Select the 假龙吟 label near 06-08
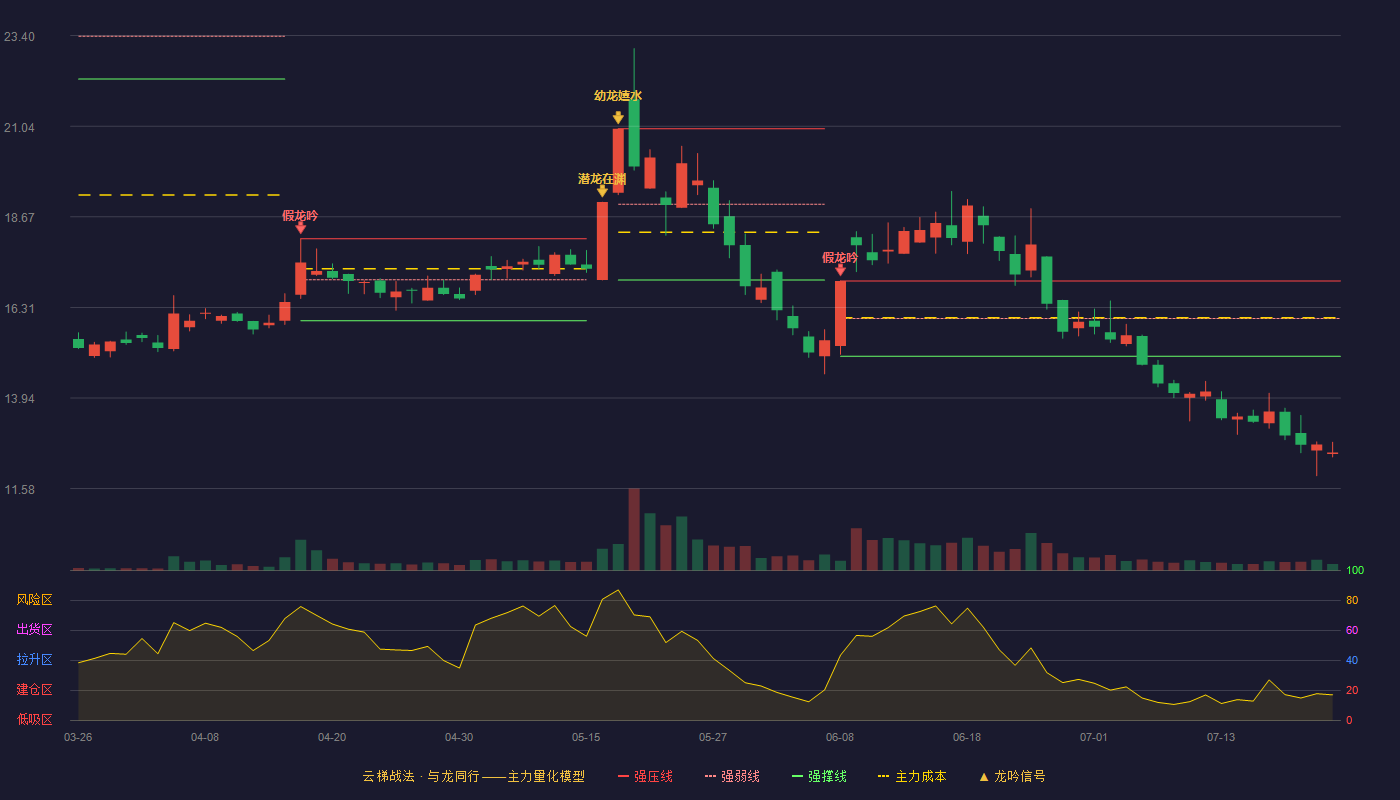1400x800 pixels. click(x=840, y=257)
